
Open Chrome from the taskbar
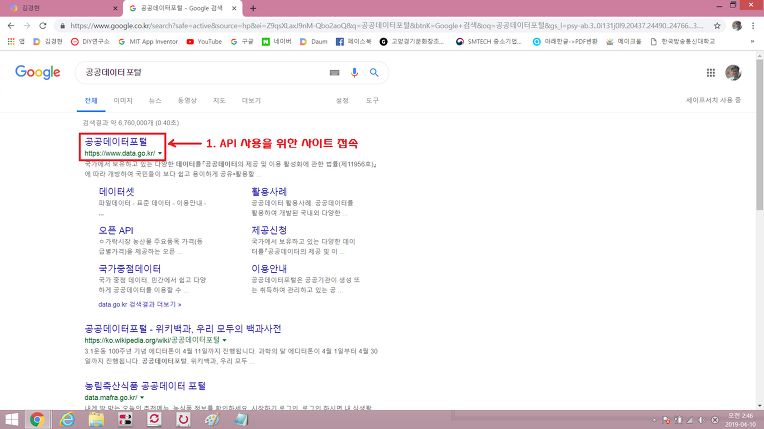[37, 419]
